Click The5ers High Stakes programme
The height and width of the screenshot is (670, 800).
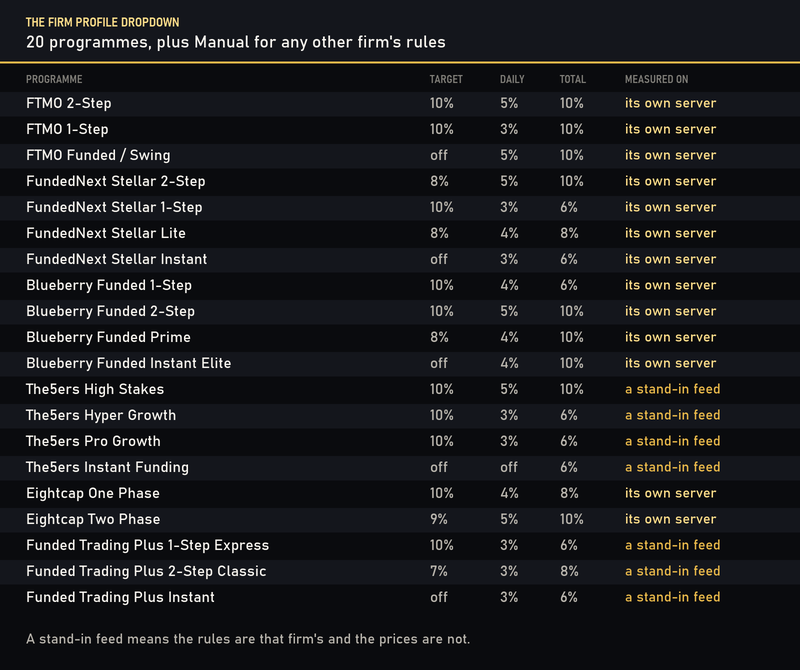point(400,390)
